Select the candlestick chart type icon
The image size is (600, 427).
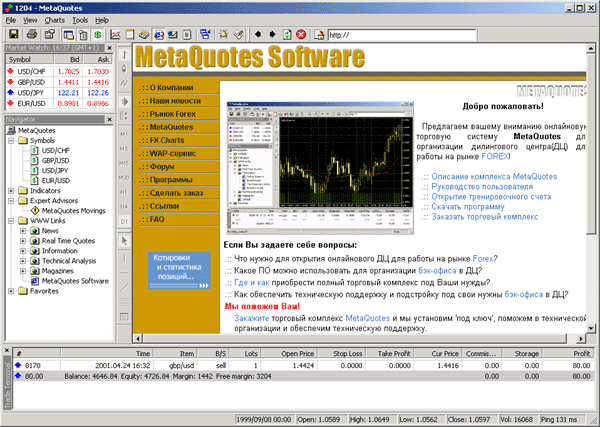click(124, 69)
